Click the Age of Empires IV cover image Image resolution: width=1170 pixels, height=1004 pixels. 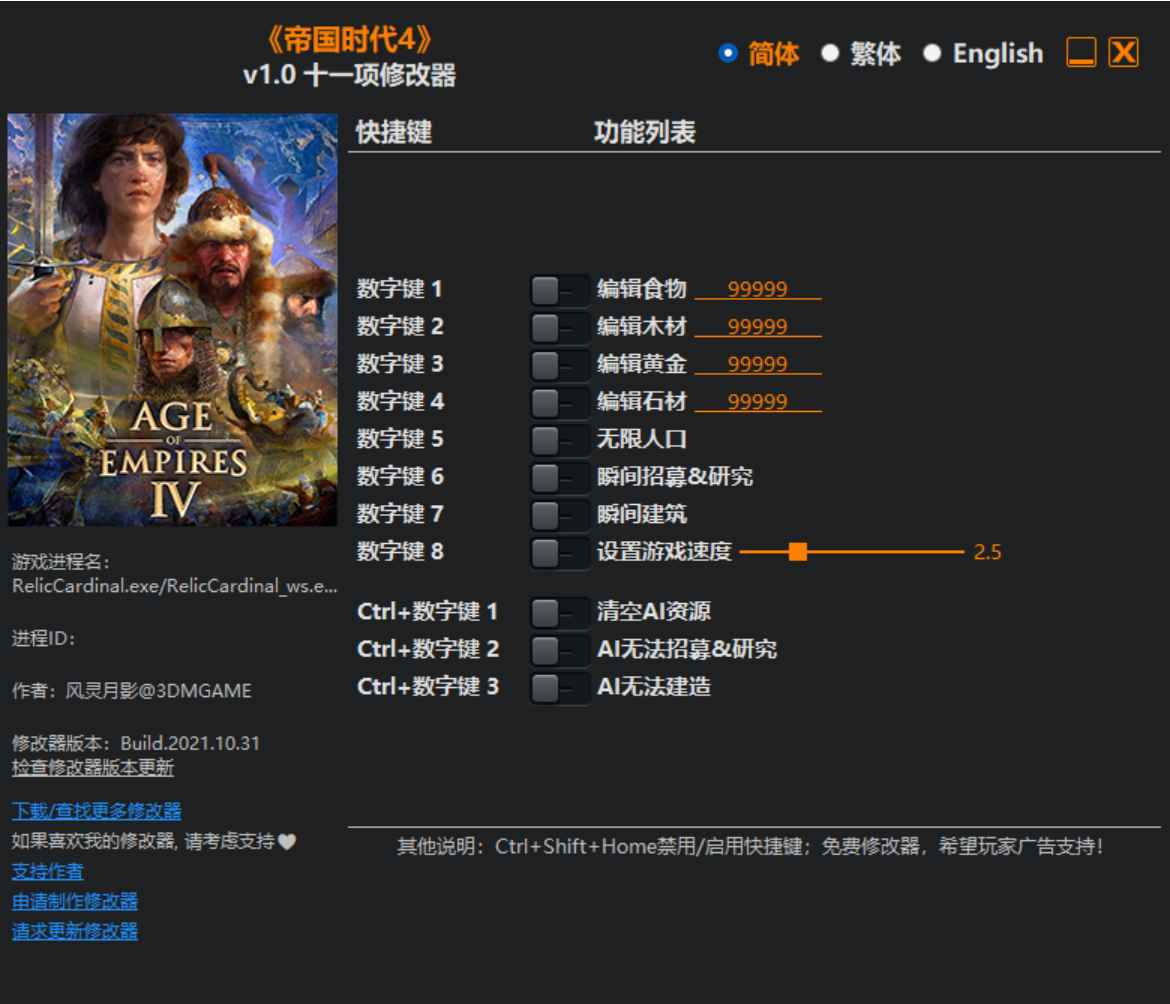[173, 320]
